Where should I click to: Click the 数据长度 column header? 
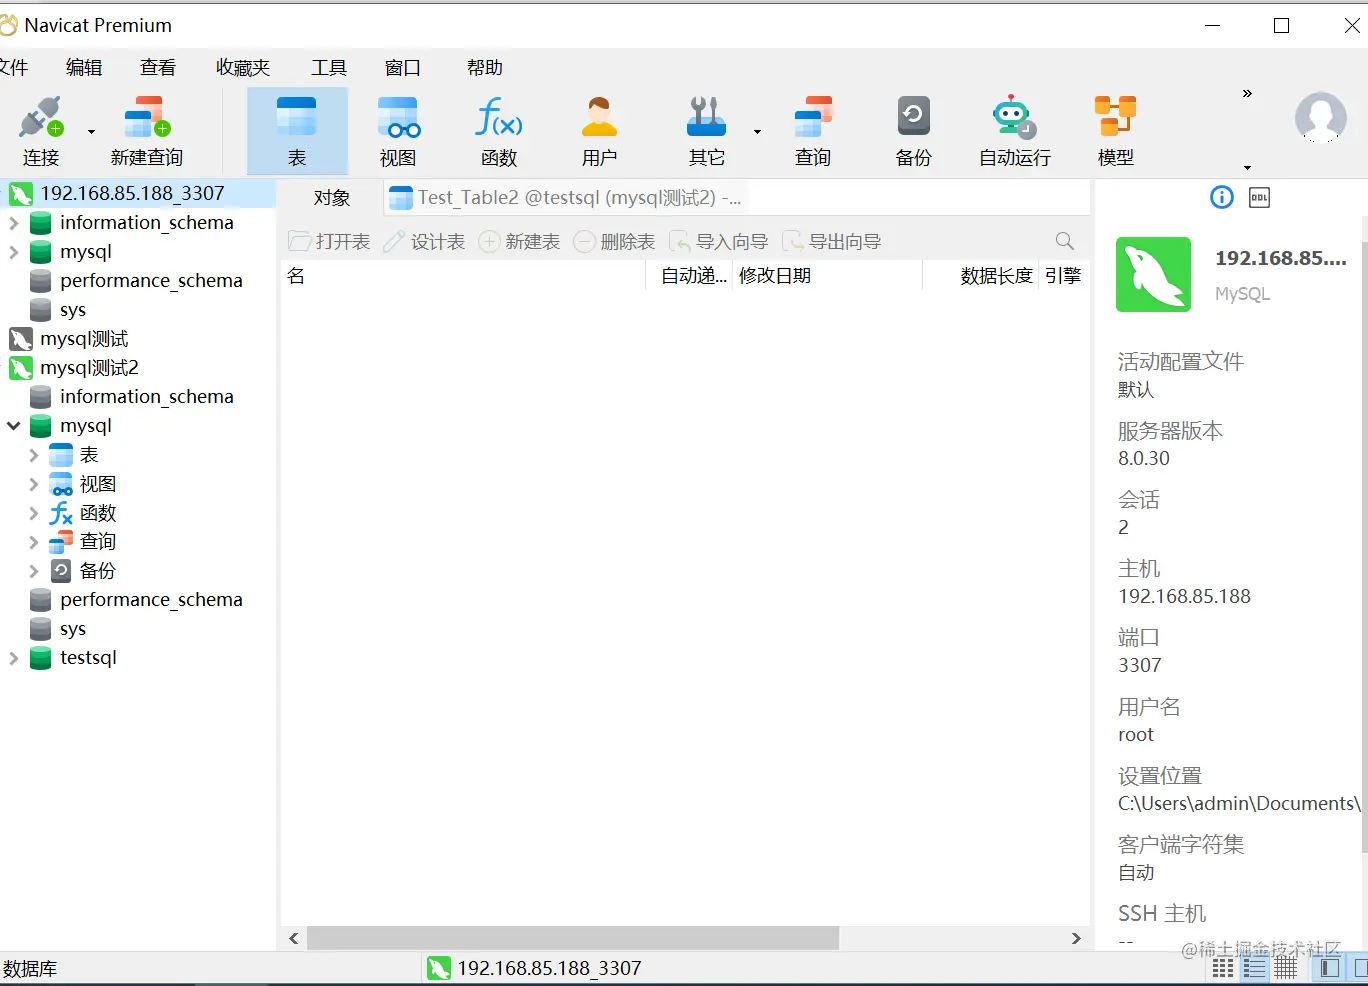(x=981, y=276)
